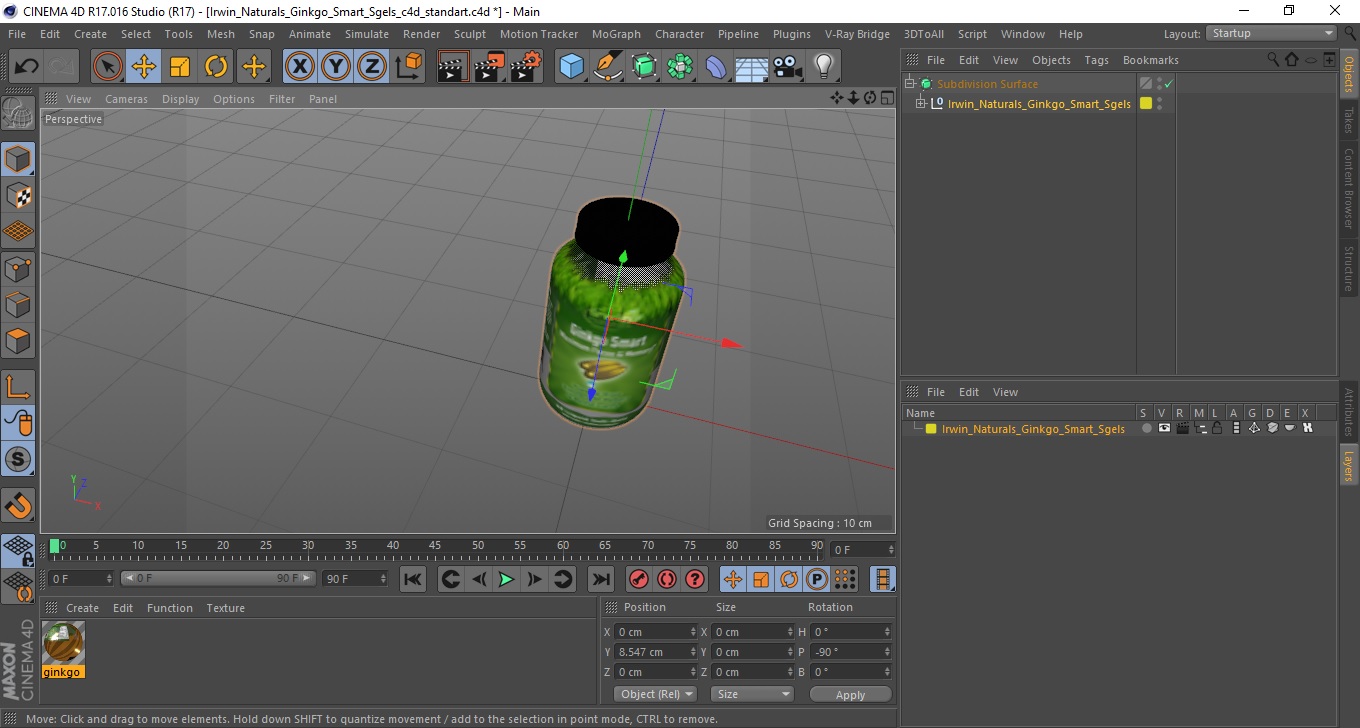Viewport: 1360px width, 728px height.
Task: Collapse the Subdivision Surface hierarchy
Action: (x=910, y=84)
